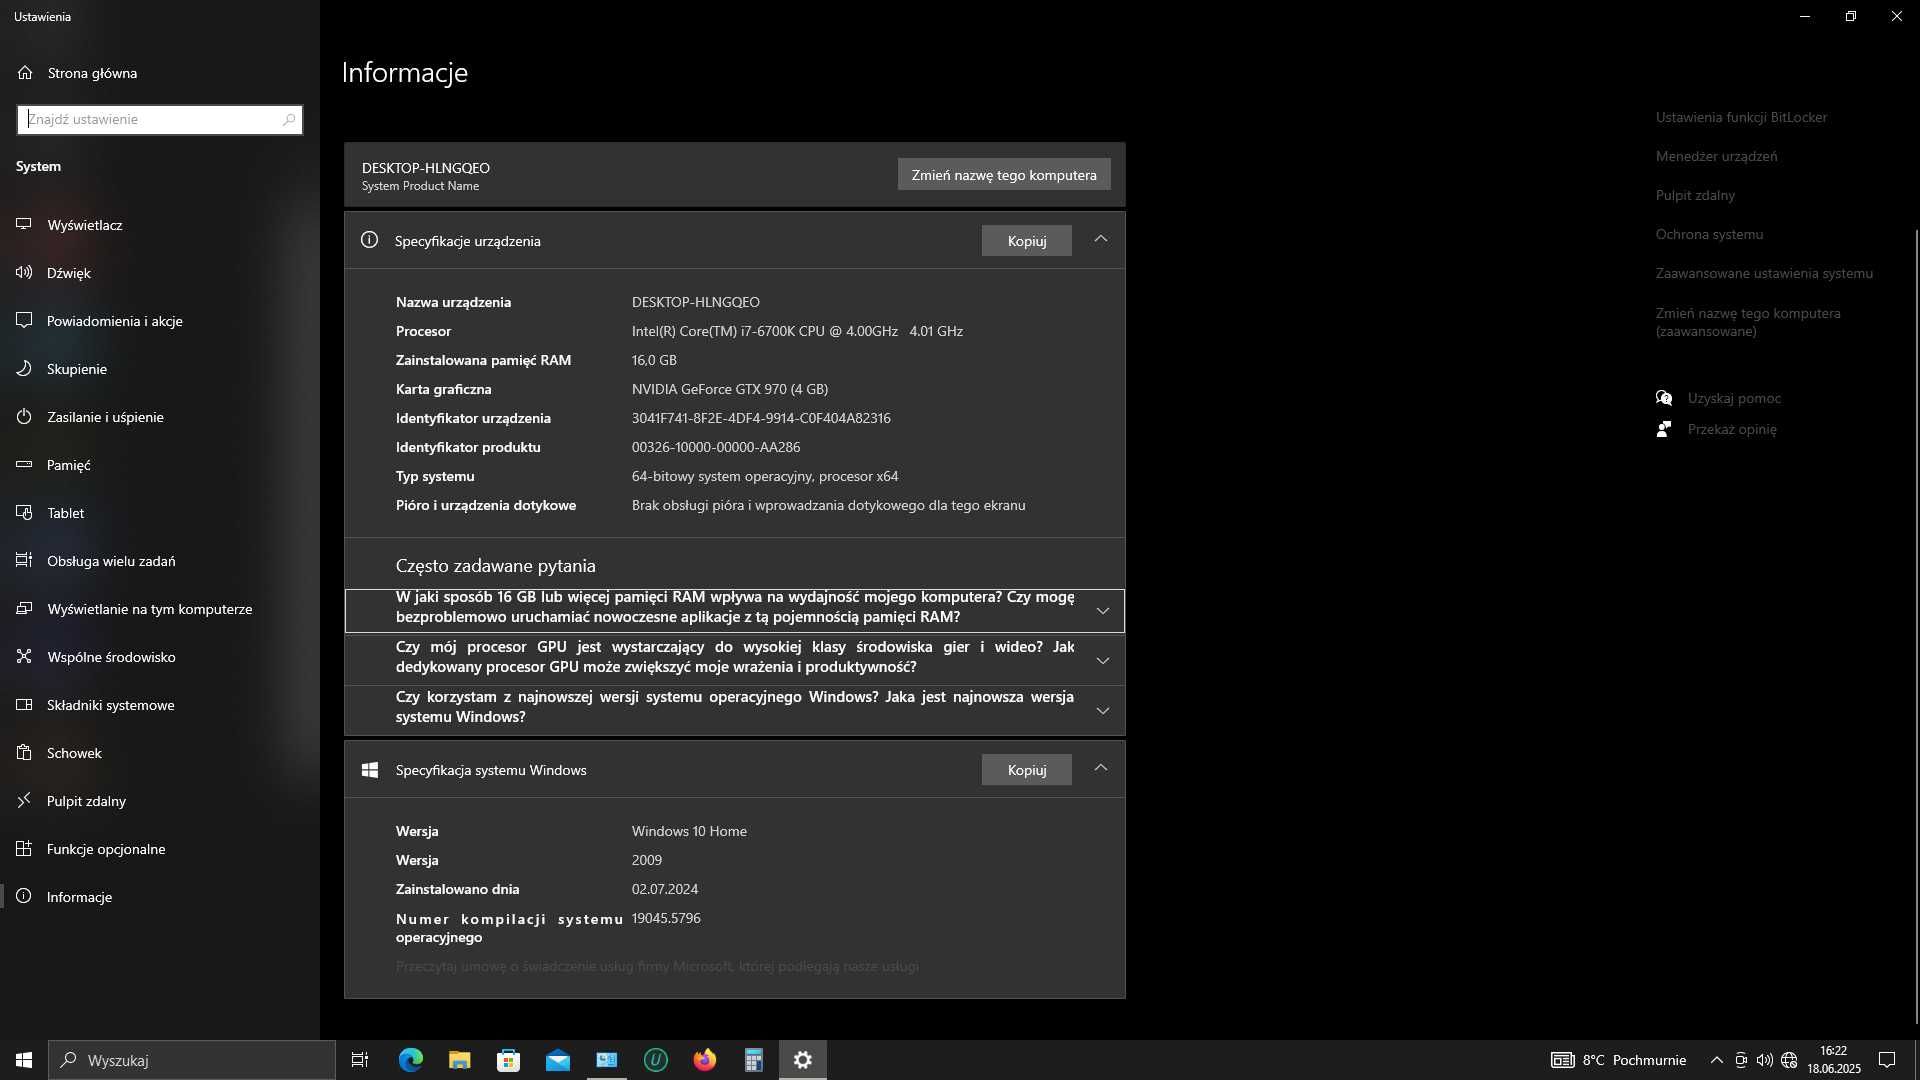Copy Windows specification with Kopiuj

pos(1027,770)
